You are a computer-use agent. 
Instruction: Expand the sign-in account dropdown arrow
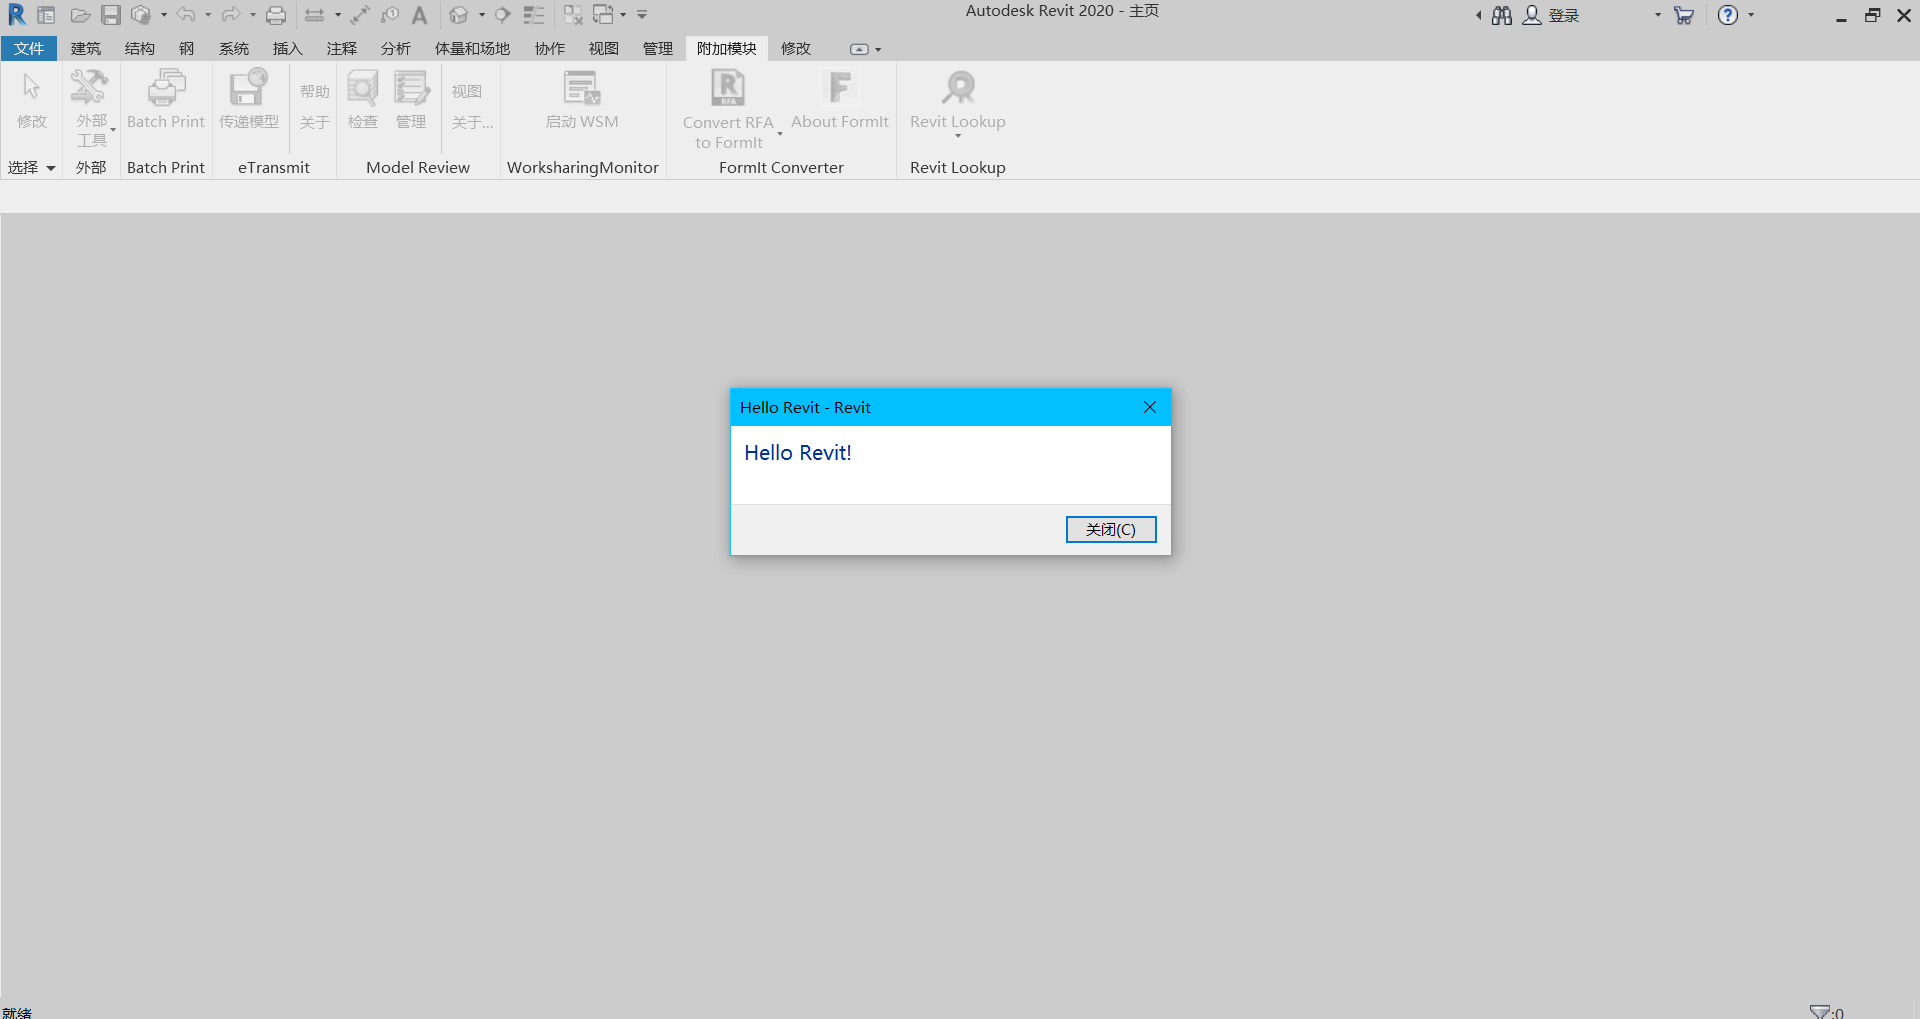click(1657, 15)
